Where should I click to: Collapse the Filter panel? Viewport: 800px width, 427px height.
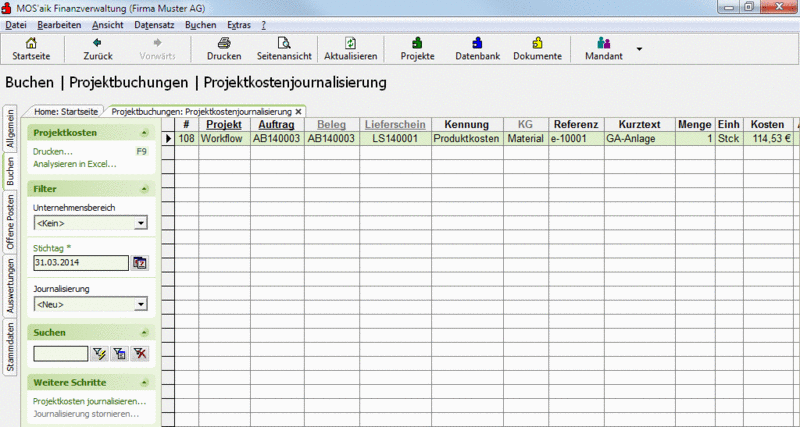tap(144, 189)
